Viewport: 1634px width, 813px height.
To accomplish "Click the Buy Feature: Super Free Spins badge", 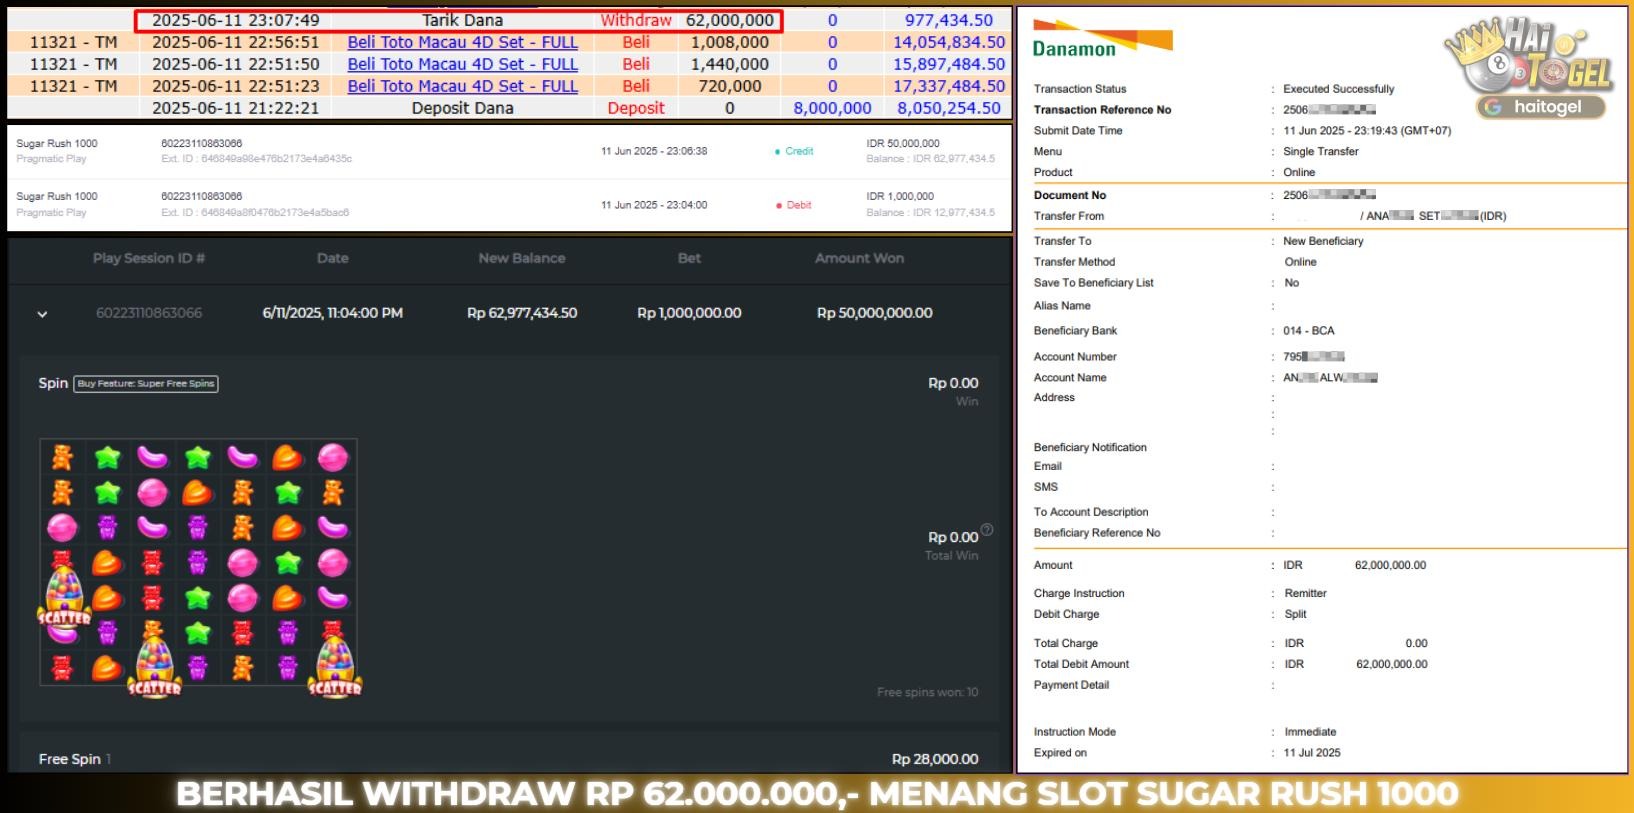I will click(x=146, y=384).
